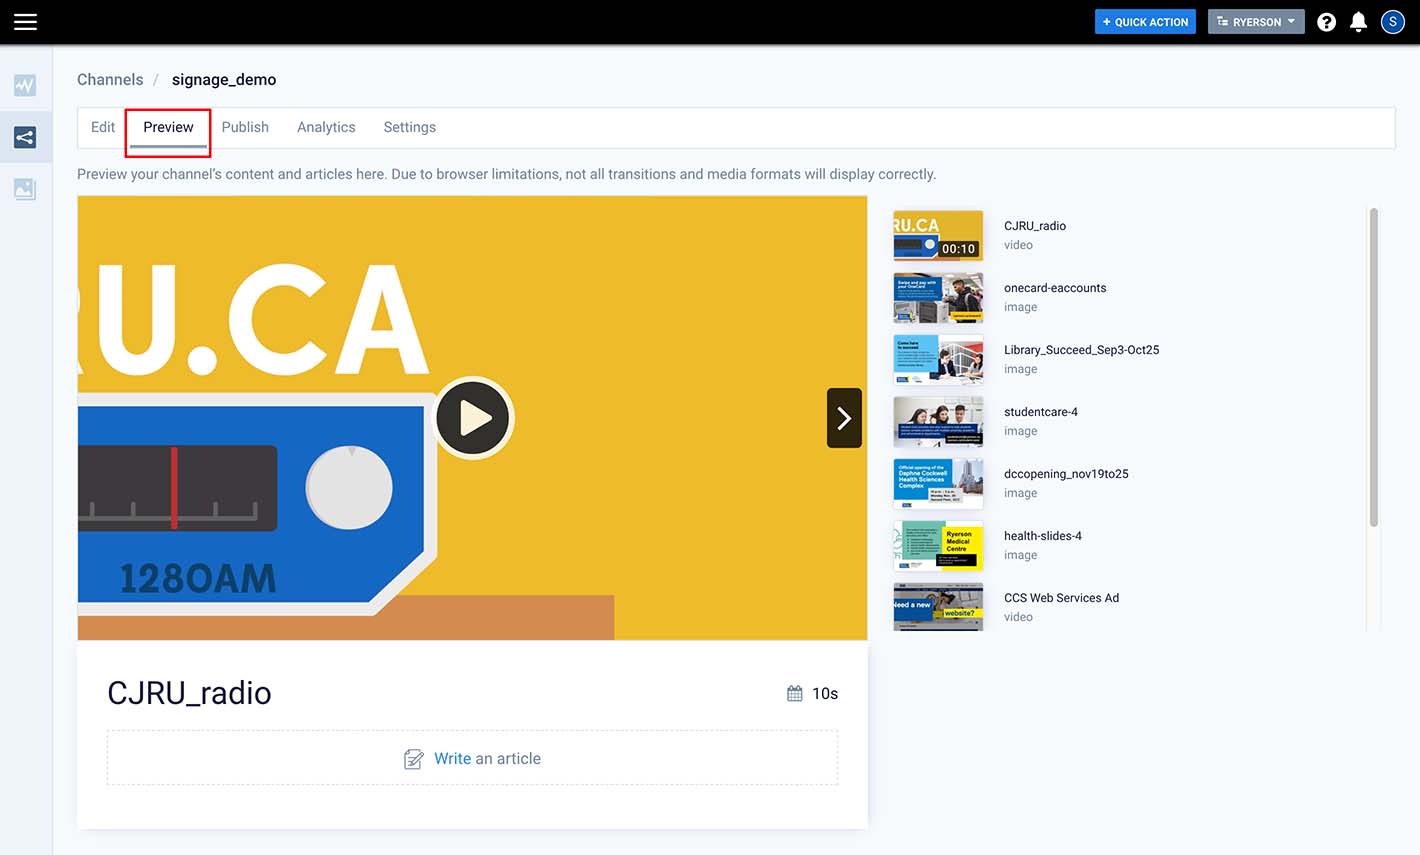
Task: Click the calendar icon beside 10s
Action: click(x=794, y=693)
